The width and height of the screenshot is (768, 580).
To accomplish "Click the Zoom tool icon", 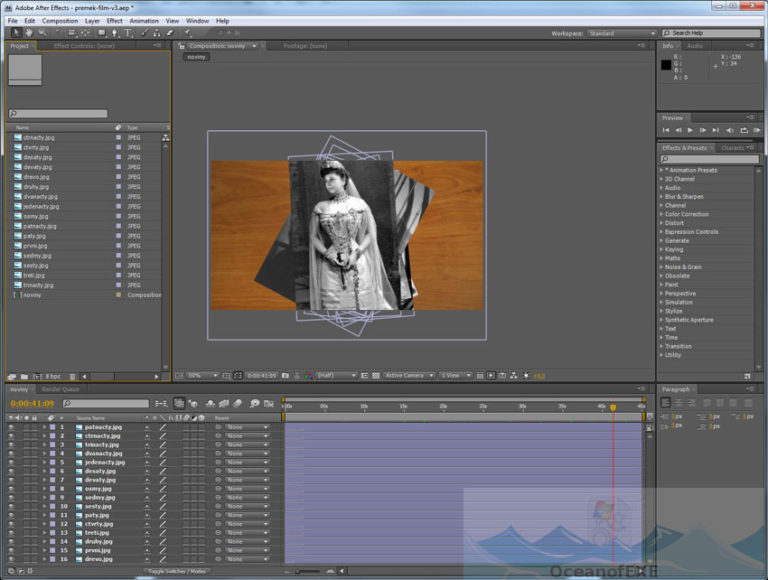I will click(41, 33).
